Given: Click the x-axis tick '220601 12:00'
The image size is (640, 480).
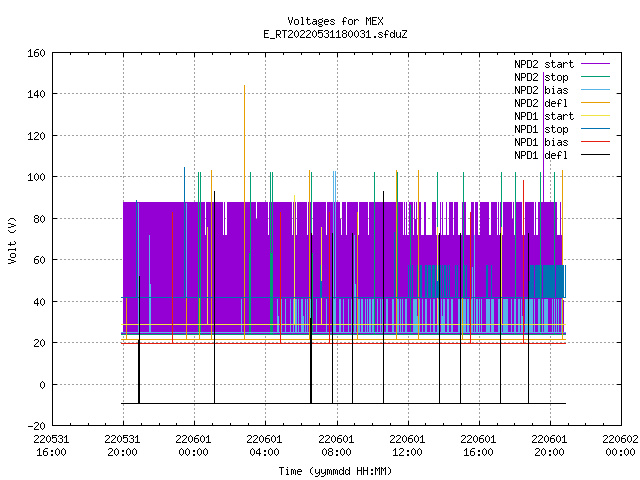Looking at the screenshot, I should tap(407, 446).
